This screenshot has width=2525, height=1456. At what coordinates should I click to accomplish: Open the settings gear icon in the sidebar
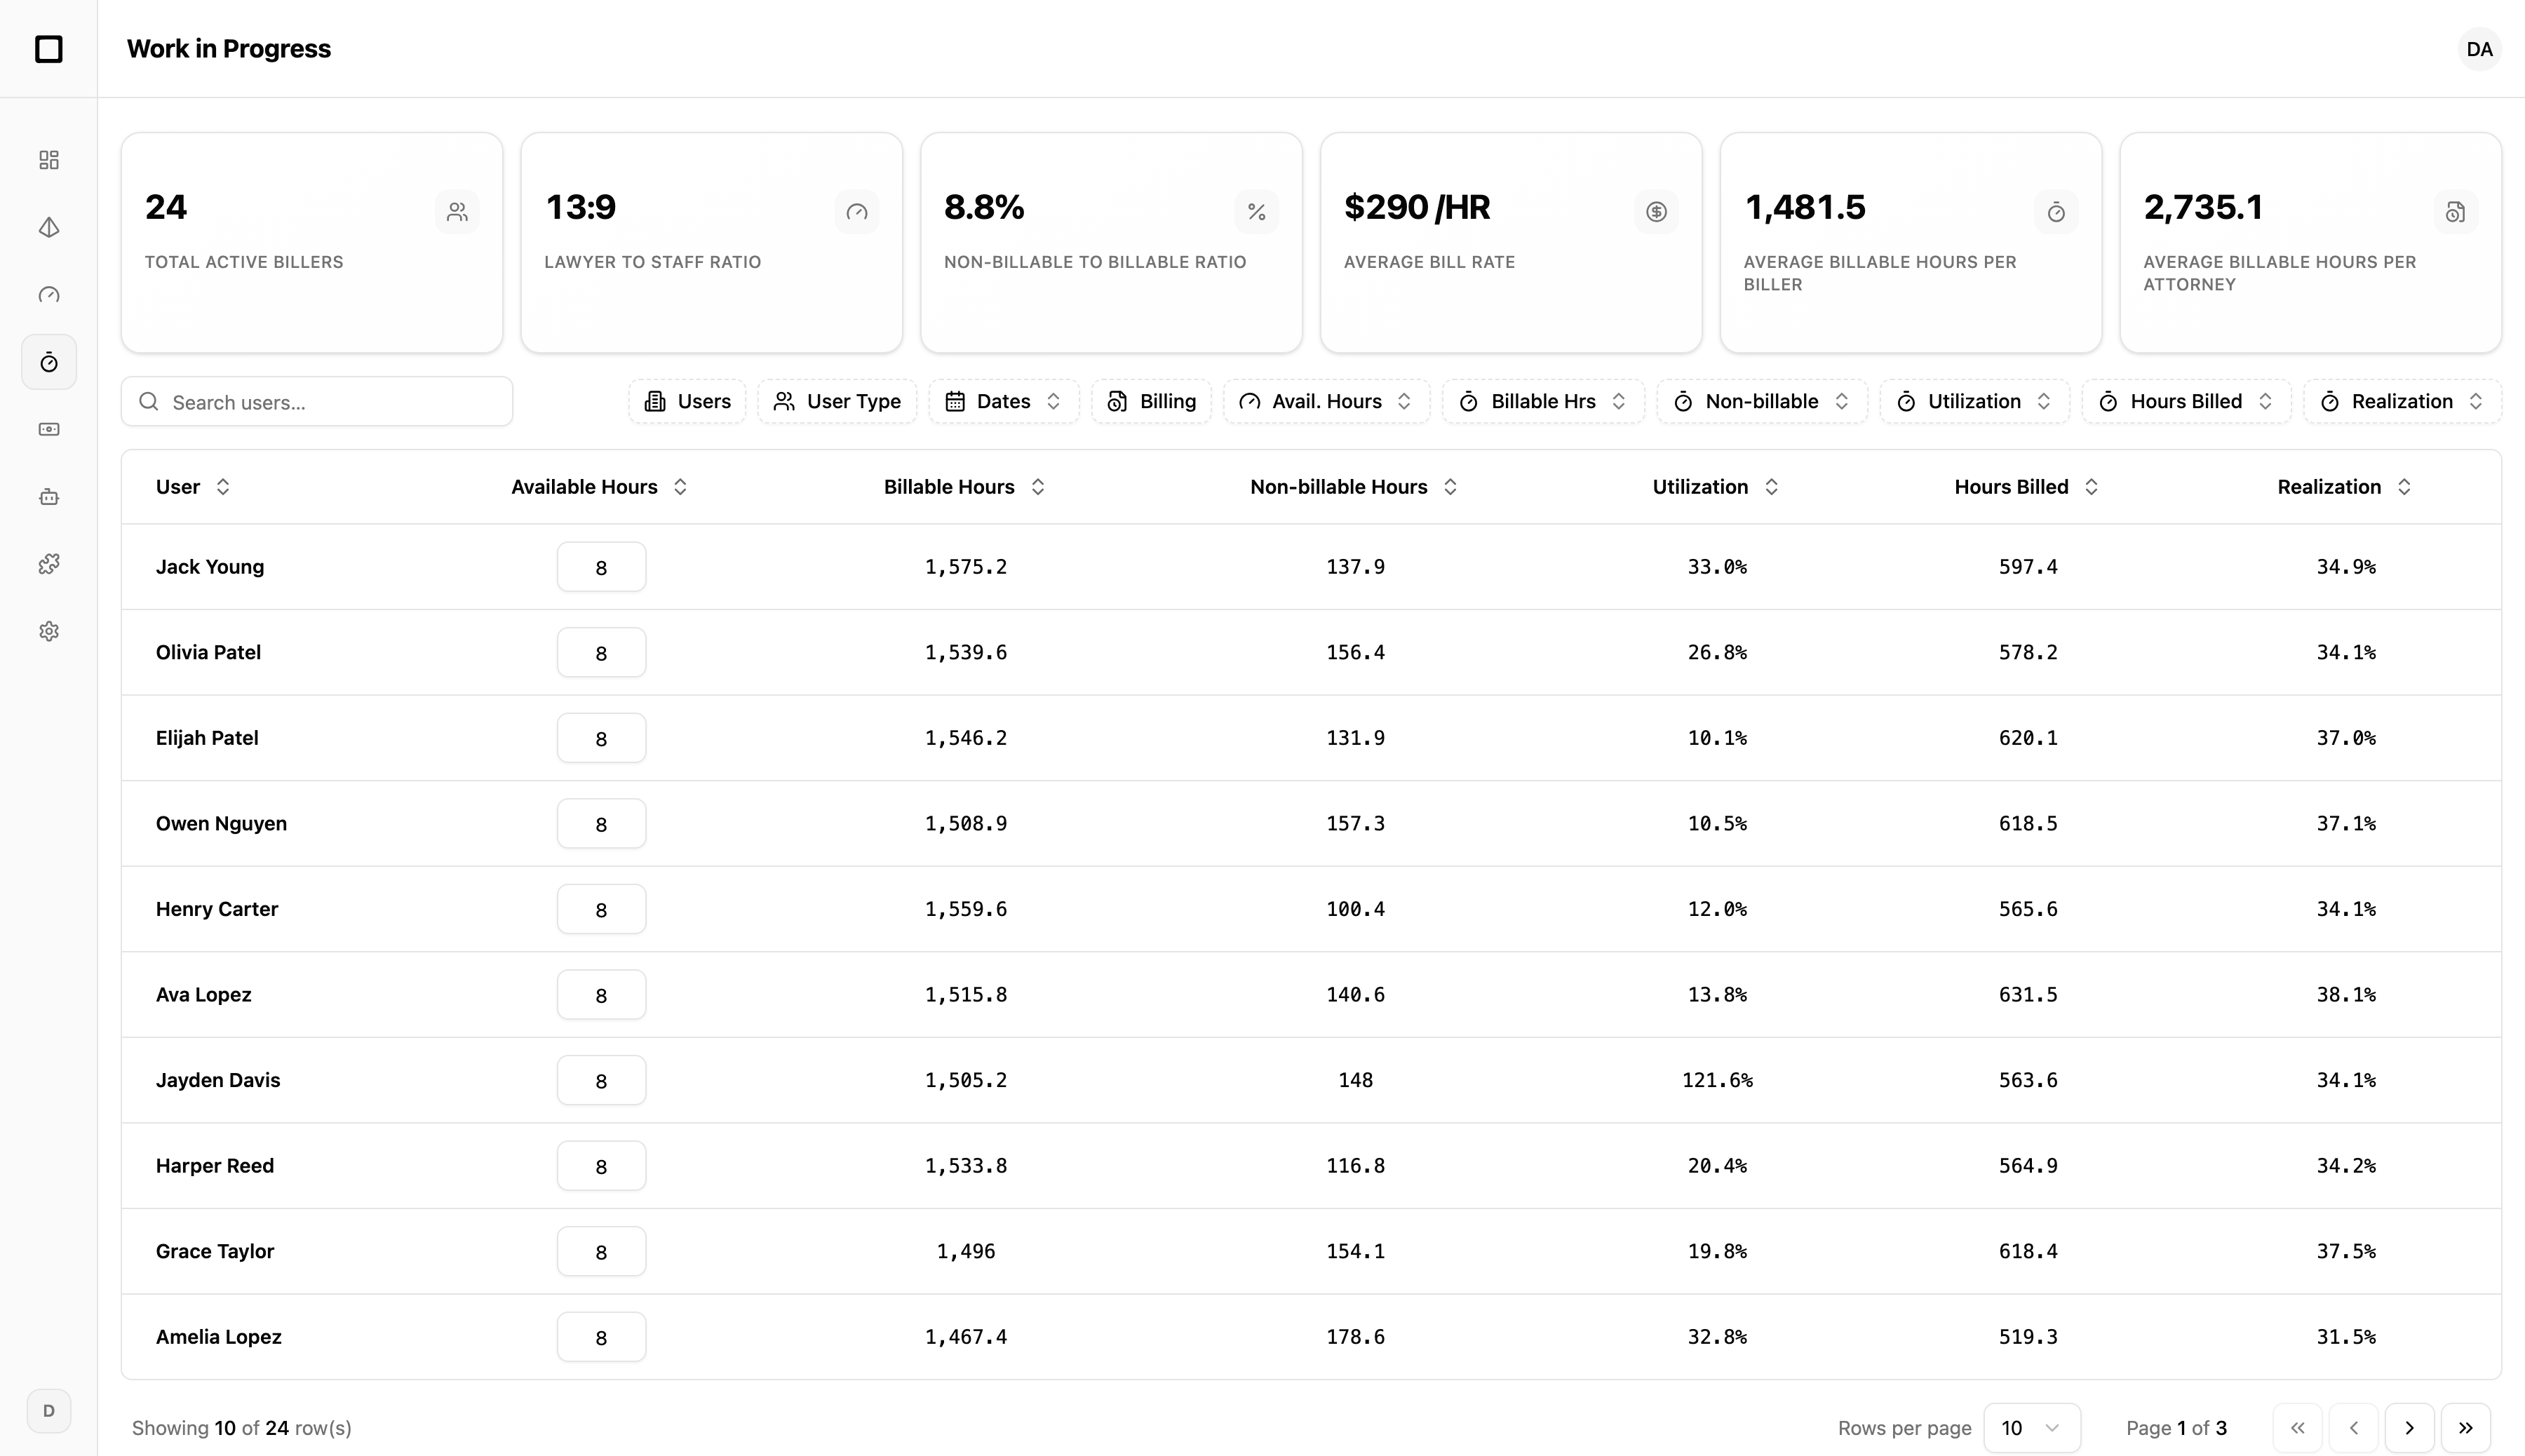click(49, 630)
